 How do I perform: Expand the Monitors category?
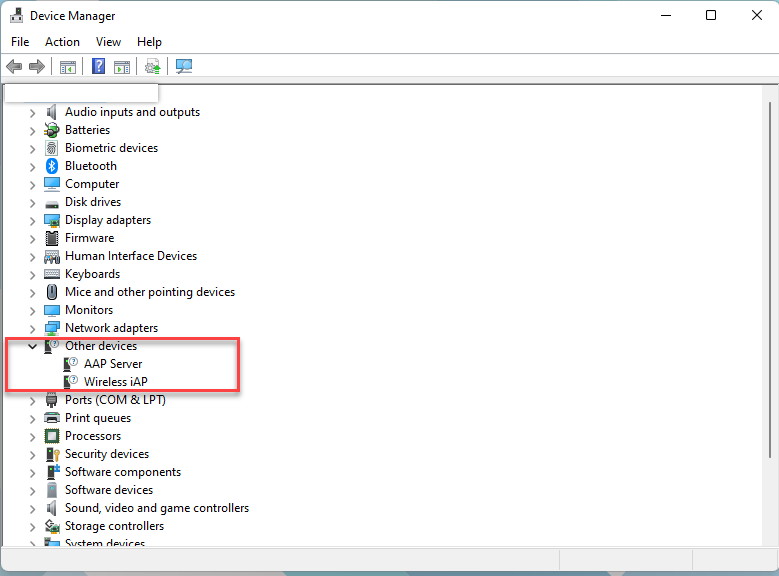[x=32, y=311]
